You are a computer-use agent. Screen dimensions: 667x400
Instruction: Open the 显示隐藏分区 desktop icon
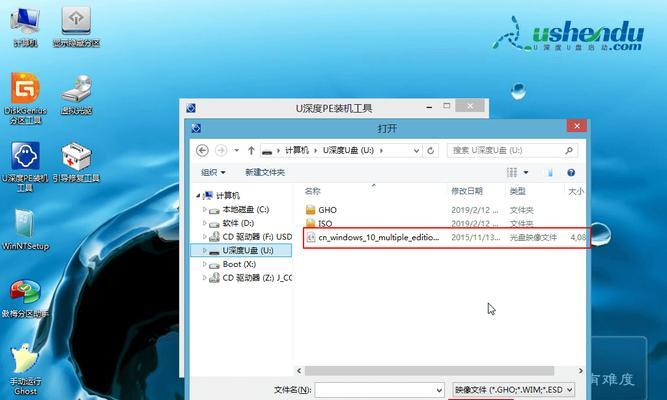[x=76, y=26]
